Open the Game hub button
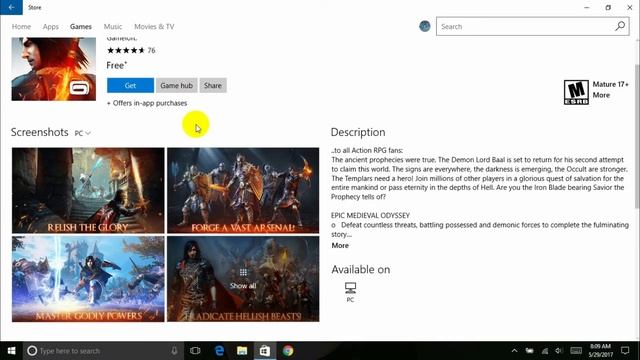This screenshot has height=360, width=640. point(176,85)
